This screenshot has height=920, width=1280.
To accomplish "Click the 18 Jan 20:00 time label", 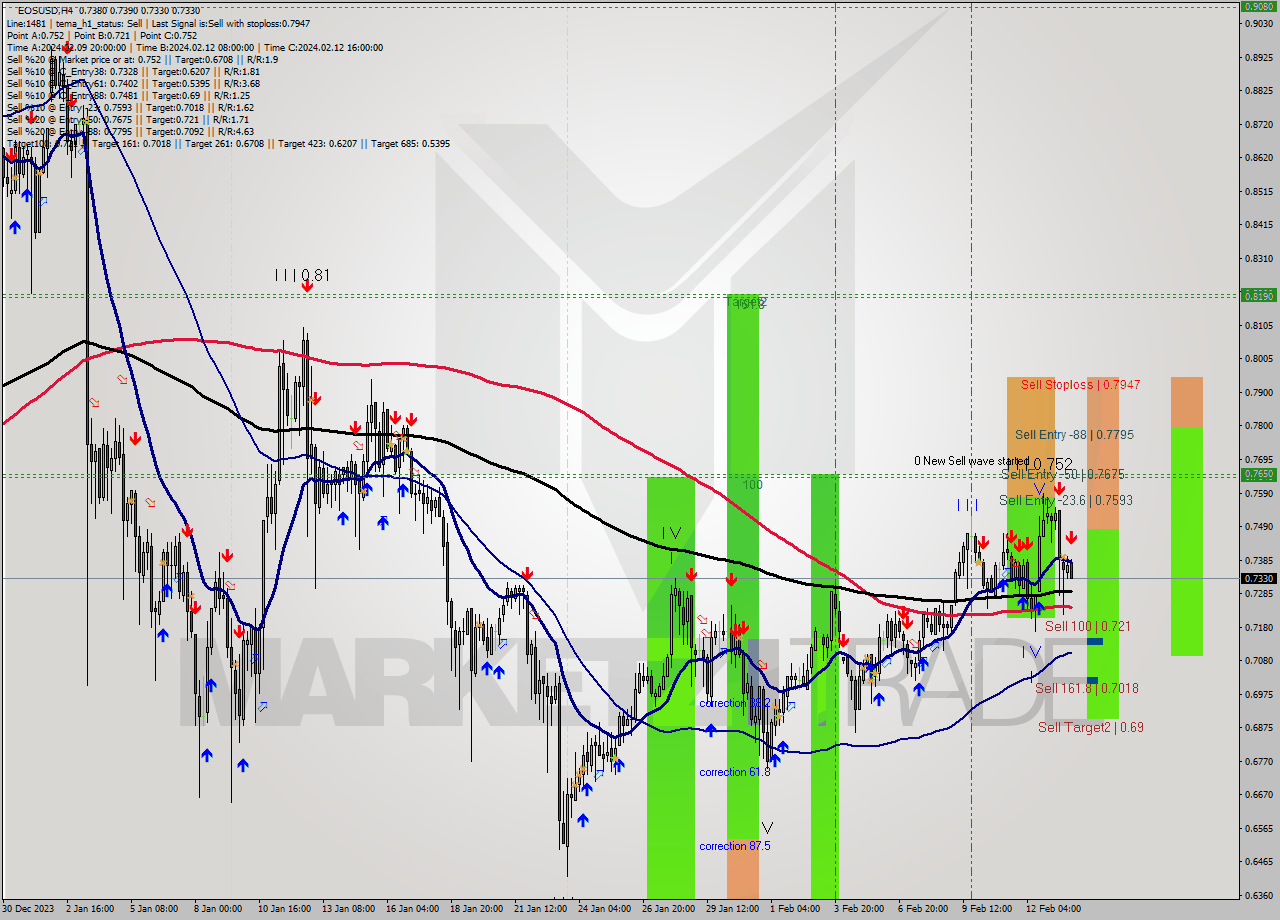I will [x=477, y=908].
